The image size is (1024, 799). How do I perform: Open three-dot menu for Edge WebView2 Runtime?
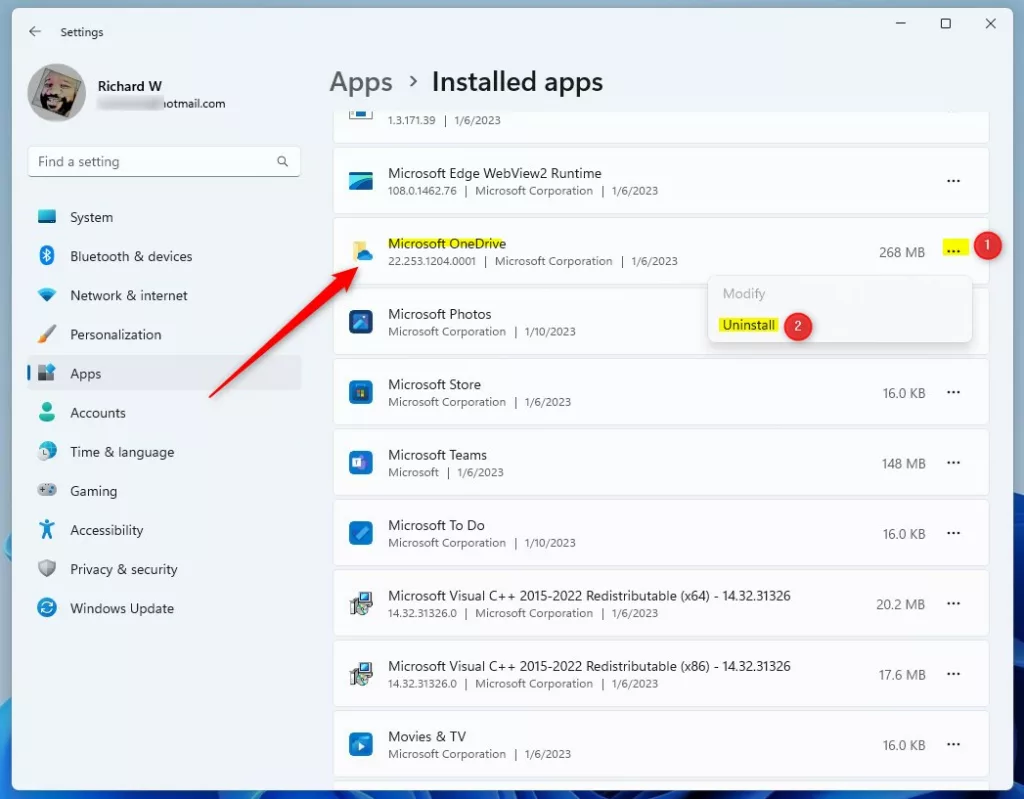point(953,181)
